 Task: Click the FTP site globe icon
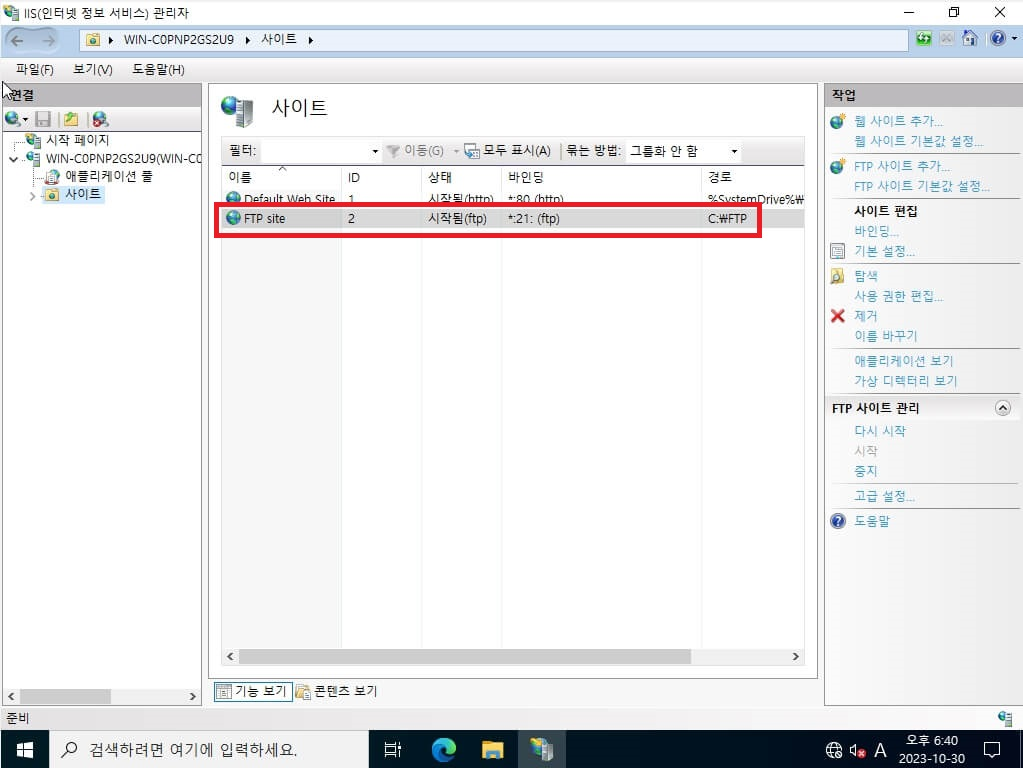(233, 218)
